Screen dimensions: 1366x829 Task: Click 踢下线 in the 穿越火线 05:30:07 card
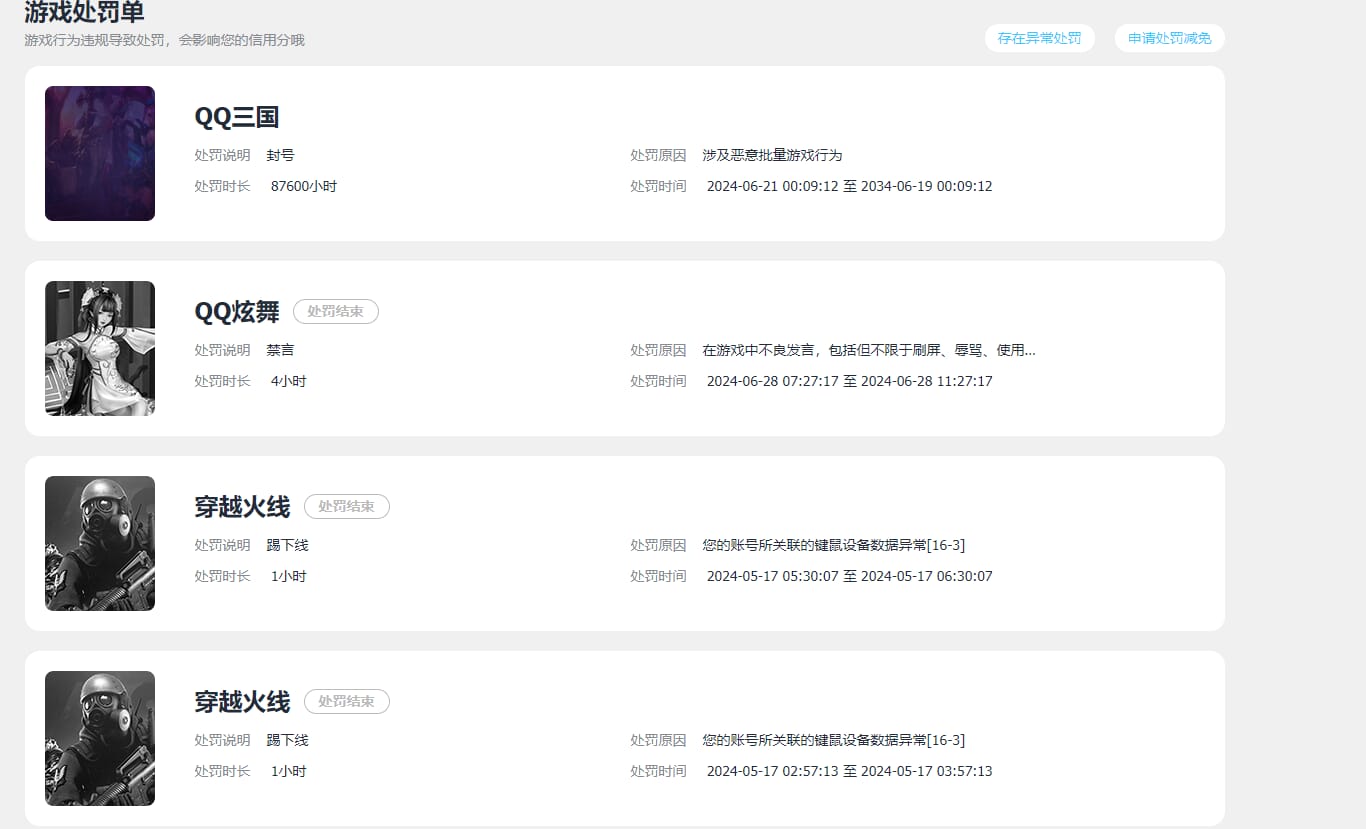(288, 546)
